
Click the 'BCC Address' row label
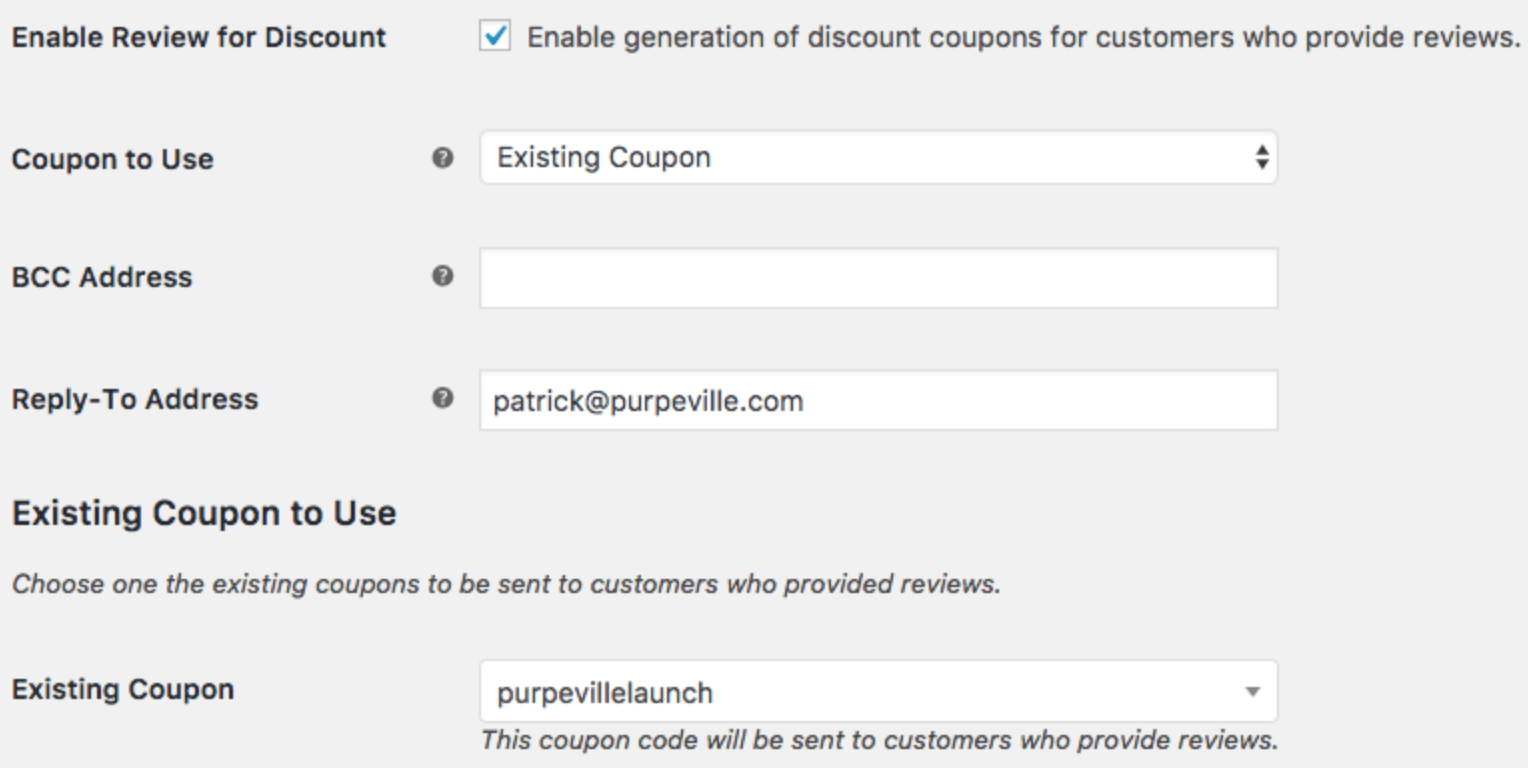(101, 278)
